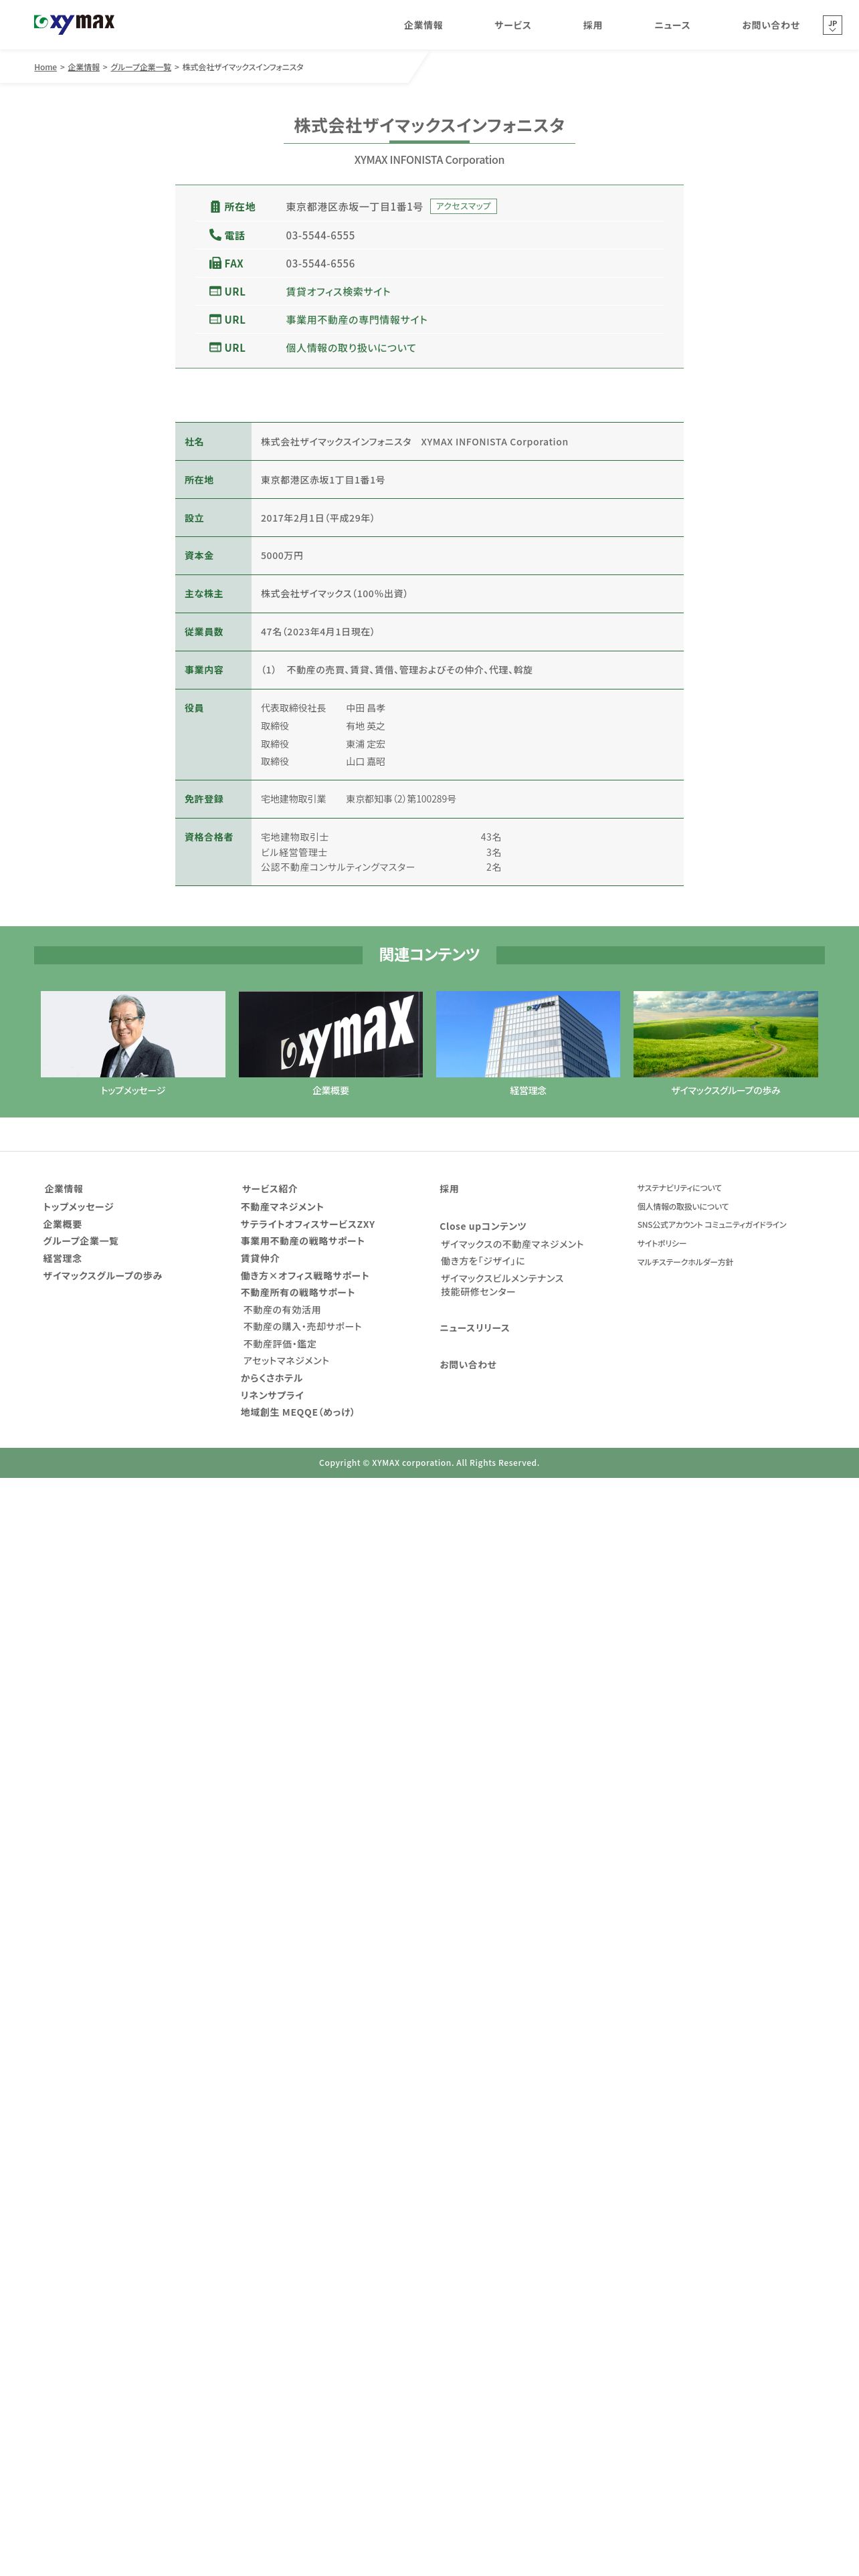Screen dimensions: 859x2576
Task: Open トップメッセージ thumbnail card
Action: [x=133, y=1044]
